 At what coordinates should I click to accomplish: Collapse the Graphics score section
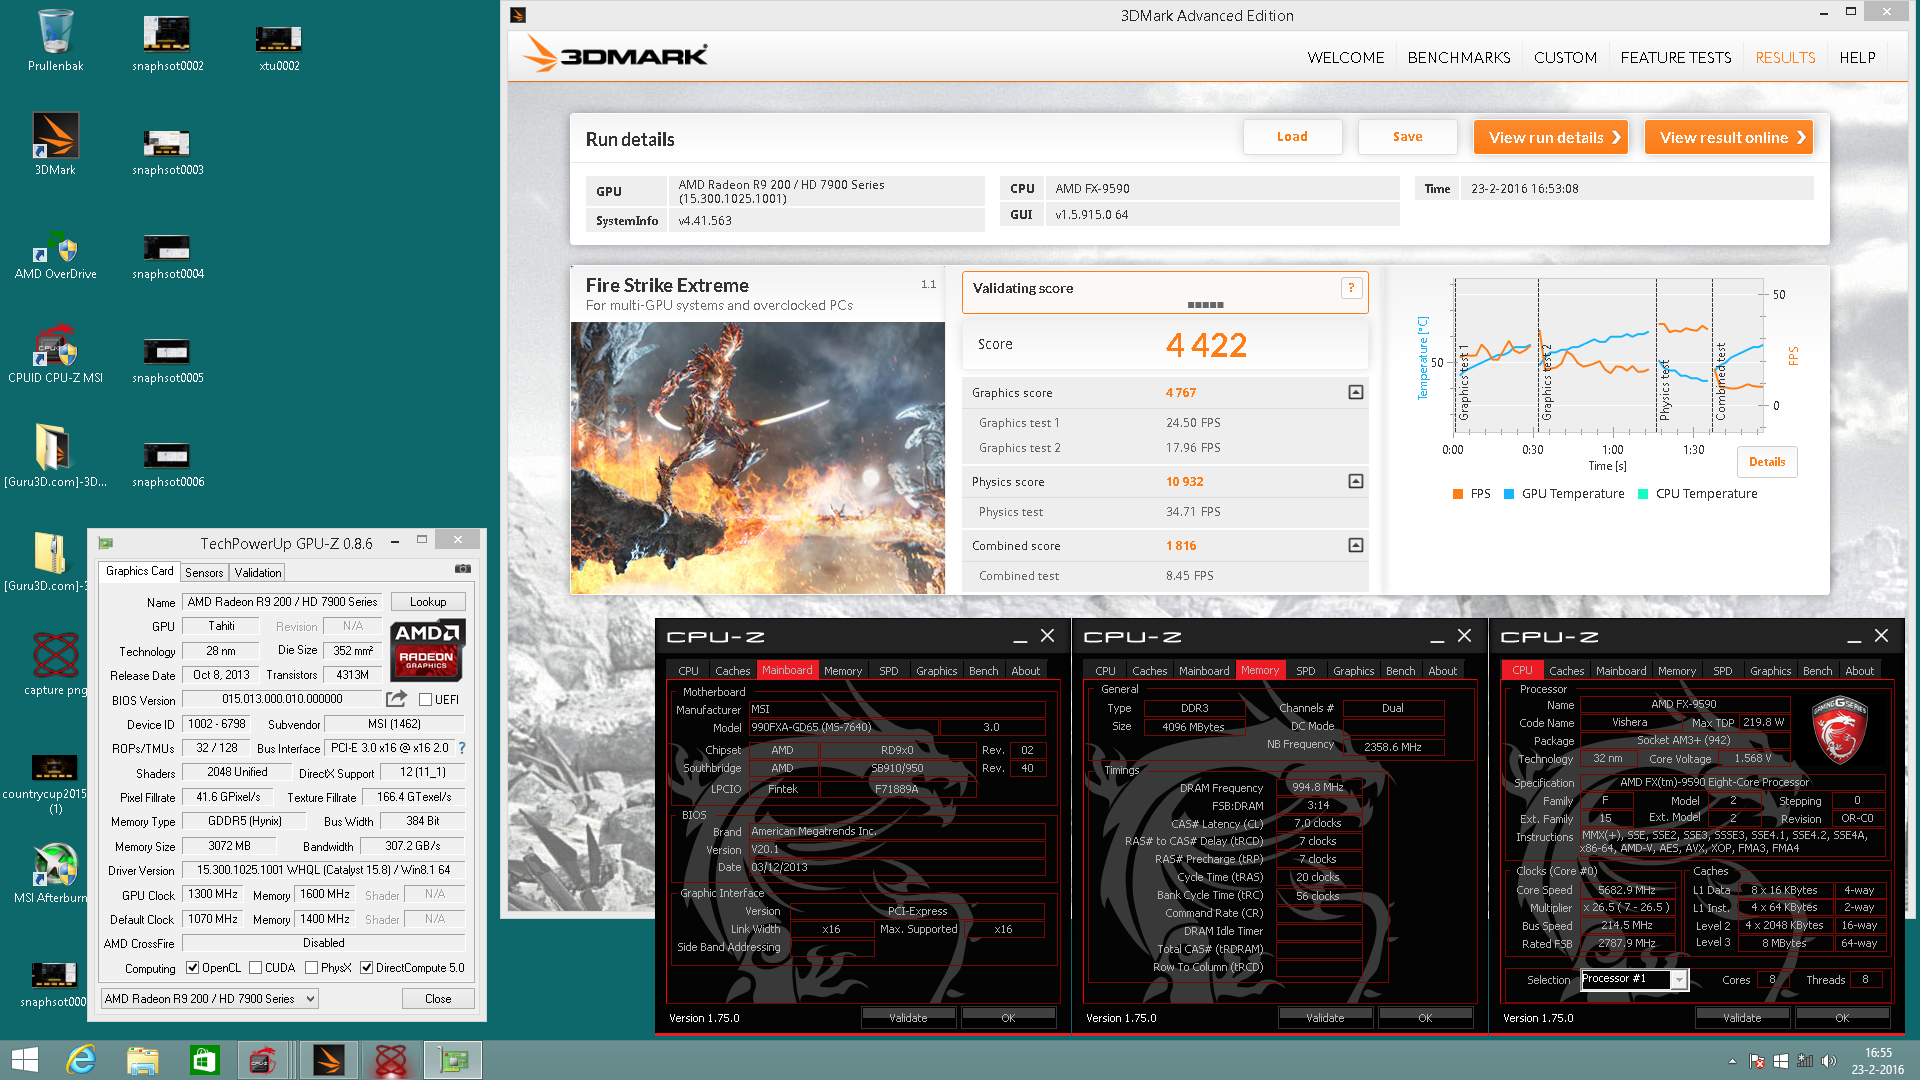pyautogui.click(x=1356, y=392)
